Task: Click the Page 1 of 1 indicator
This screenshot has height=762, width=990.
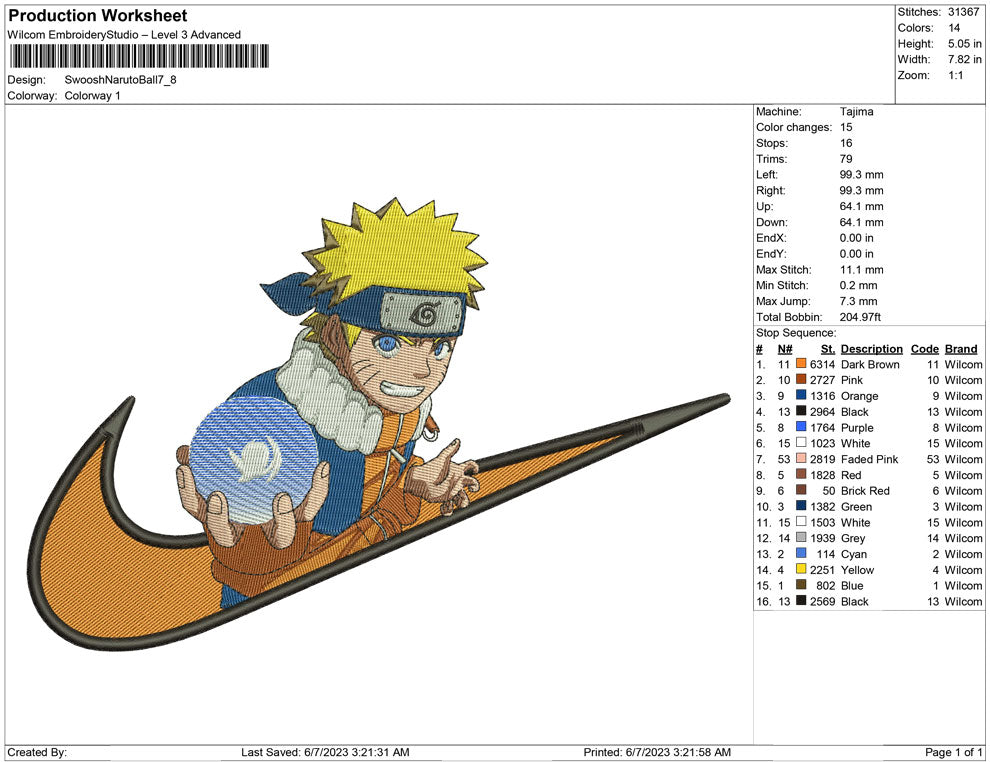Action: [x=953, y=752]
